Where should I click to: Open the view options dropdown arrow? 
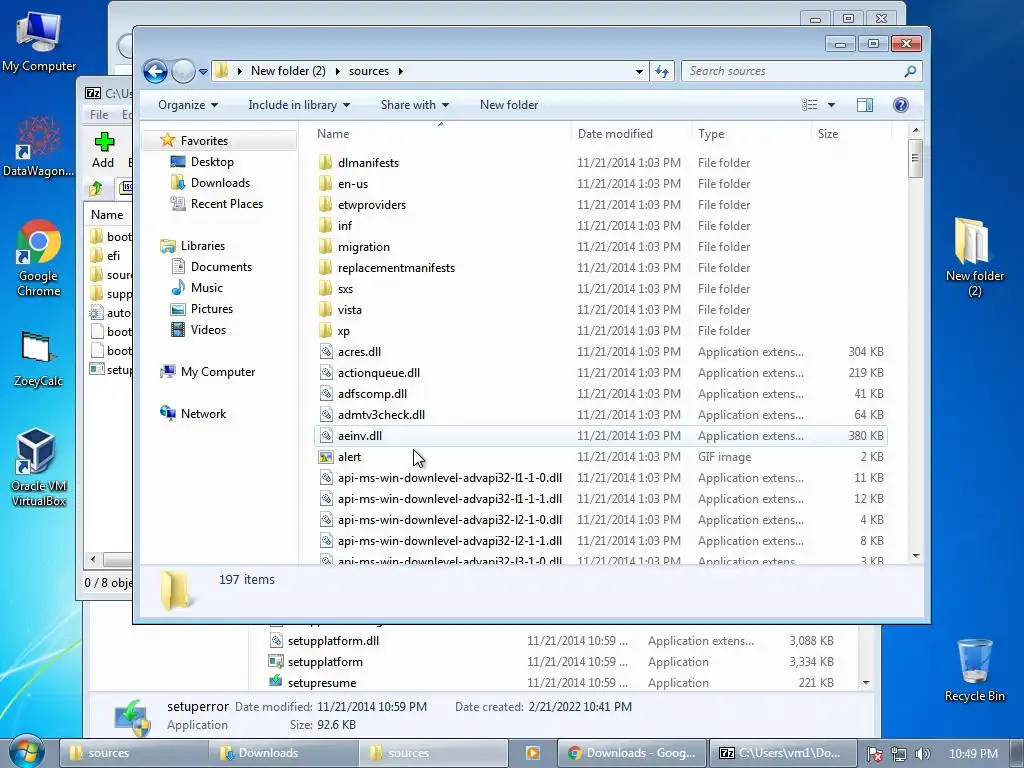pos(831,105)
